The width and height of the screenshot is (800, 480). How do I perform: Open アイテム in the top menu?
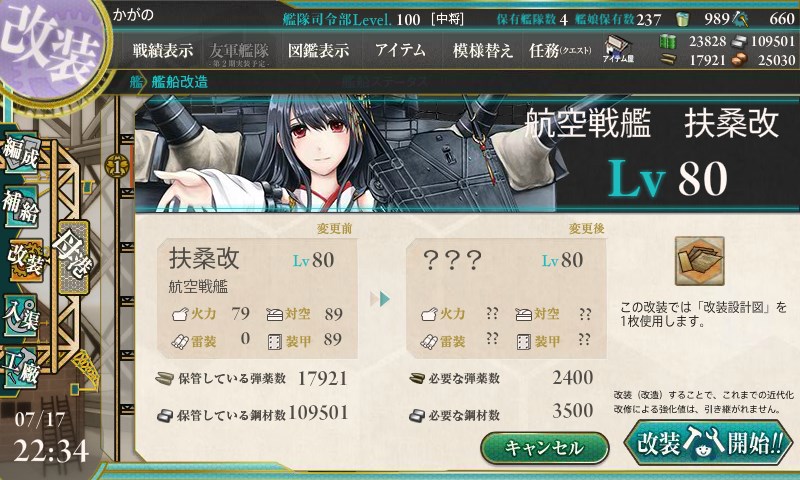[400, 50]
